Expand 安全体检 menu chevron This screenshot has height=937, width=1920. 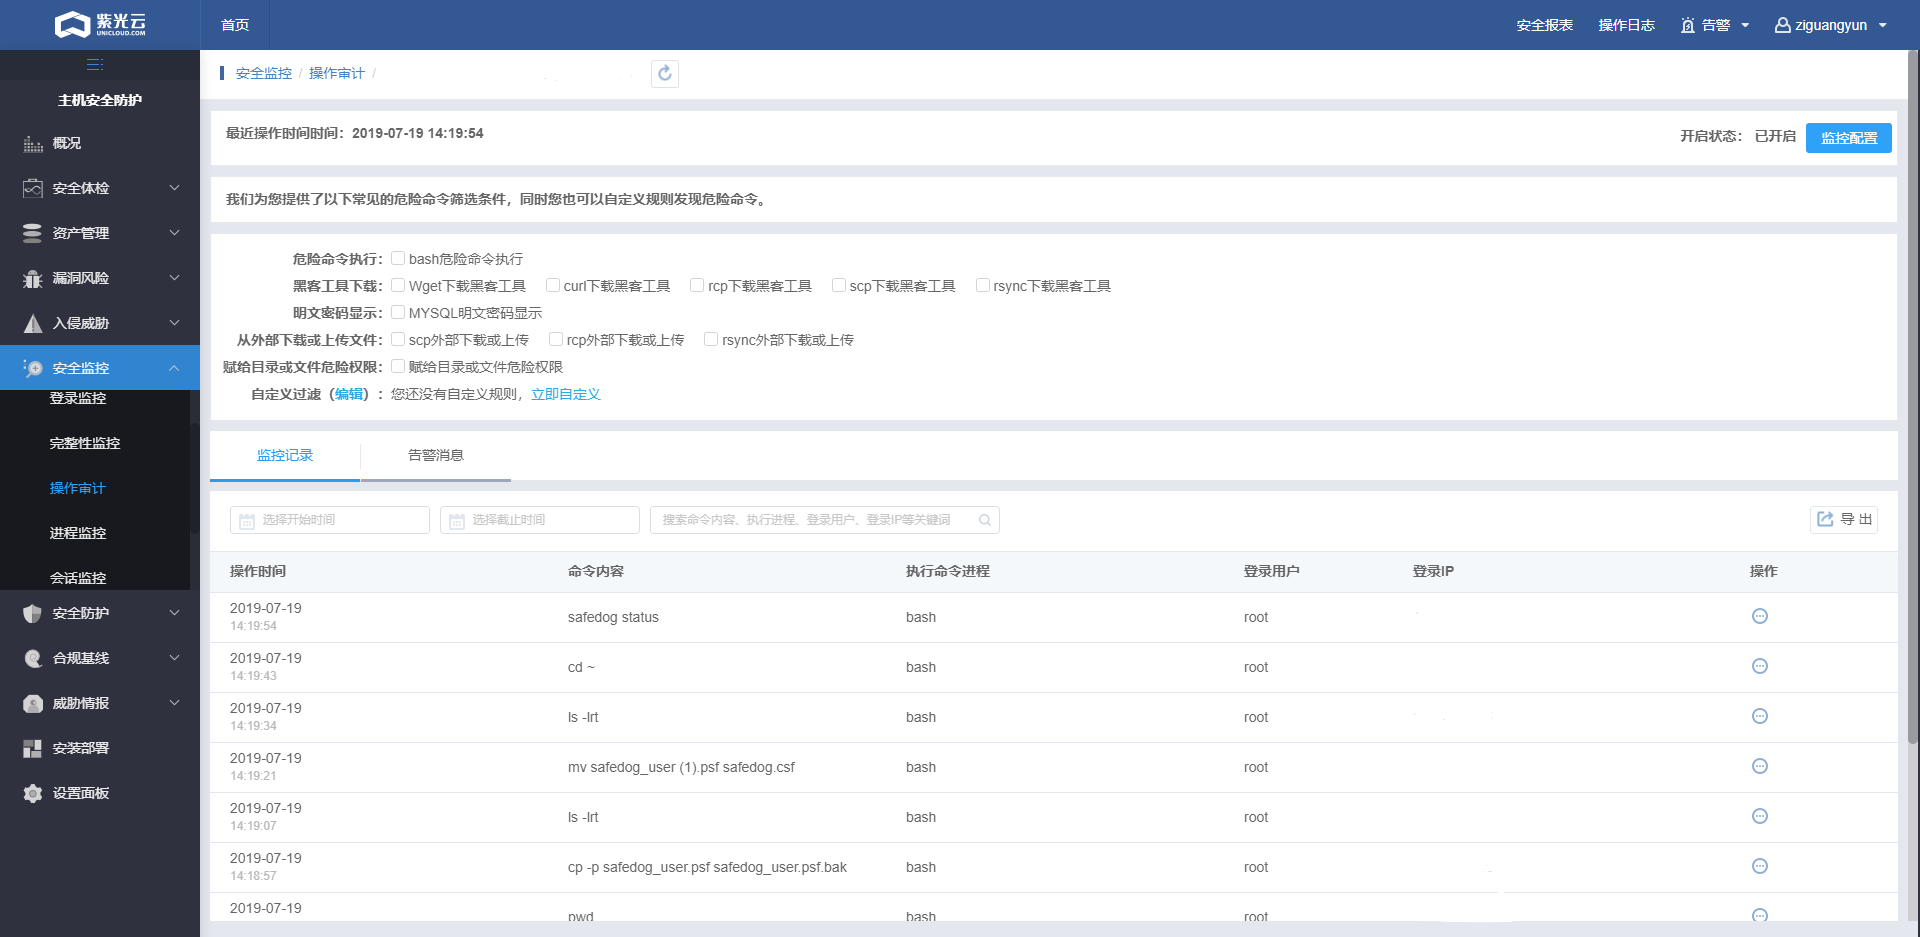174,188
